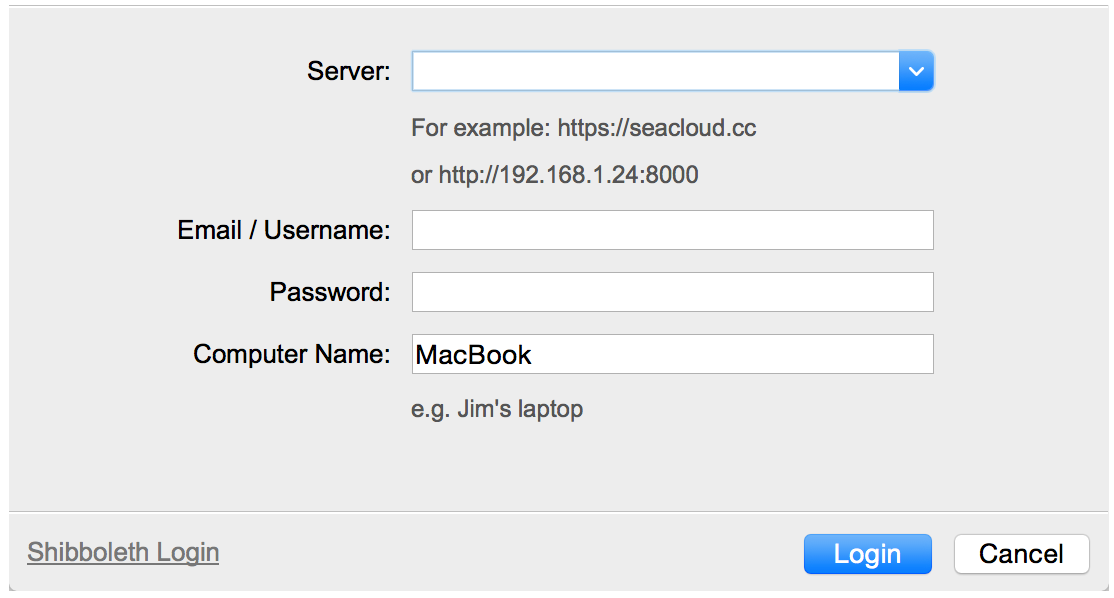This screenshot has width=1114, height=598.
Task: Click the Server: label
Action: tap(348, 71)
